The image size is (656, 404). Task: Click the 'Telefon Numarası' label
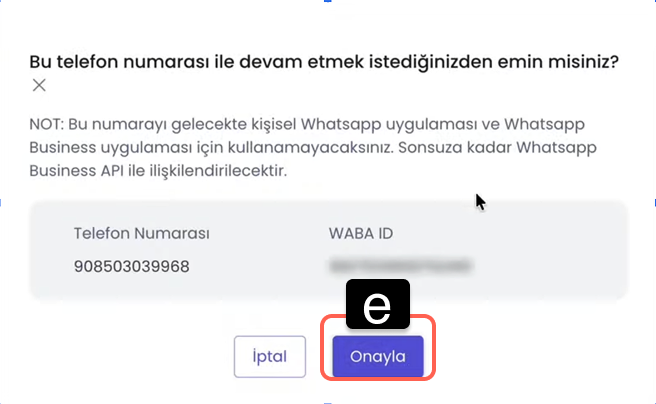click(x=141, y=233)
